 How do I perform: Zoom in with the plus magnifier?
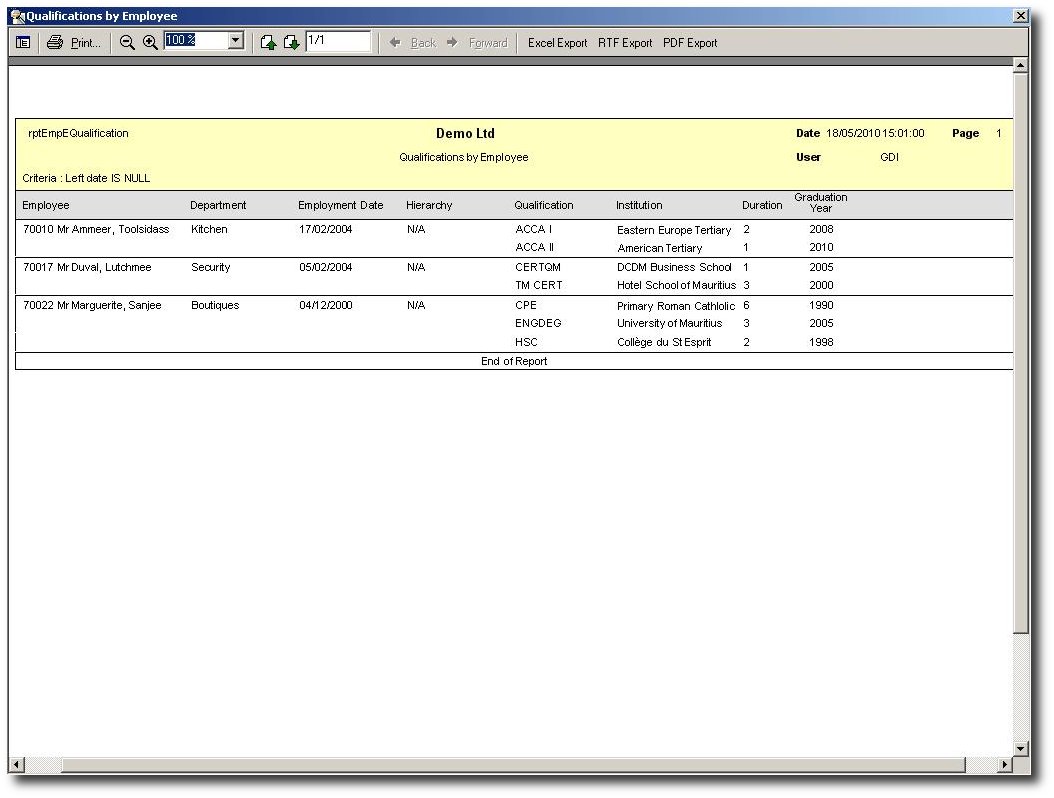[151, 42]
